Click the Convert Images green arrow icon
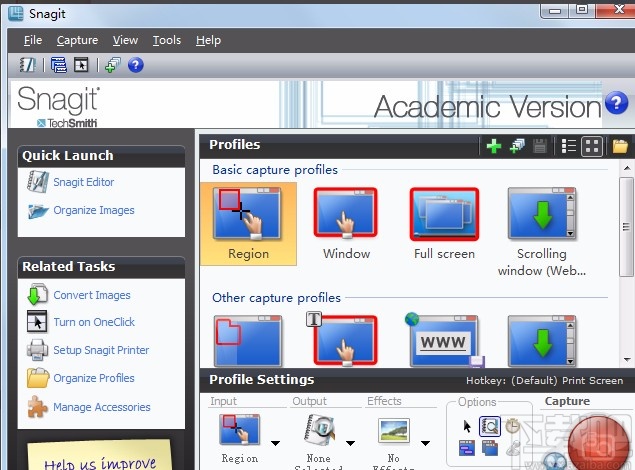Viewport: 635px width, 470px height. 37,294
